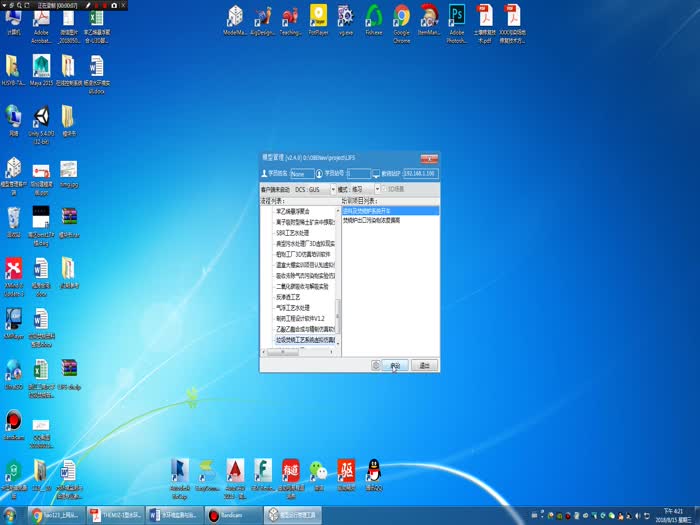Open Google Chrome desktop shortcut
The height and width of the screenshot is (525, 700).
click(x=402, y=18)
